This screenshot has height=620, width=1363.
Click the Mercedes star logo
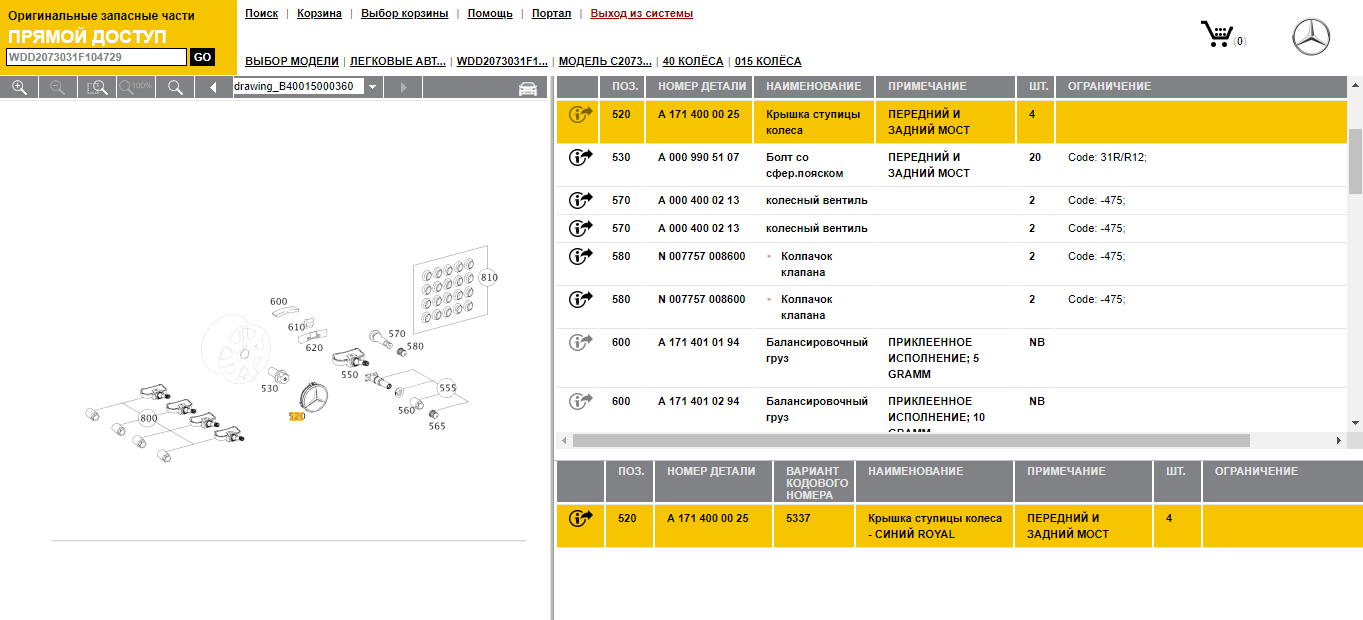point(1312,39)
